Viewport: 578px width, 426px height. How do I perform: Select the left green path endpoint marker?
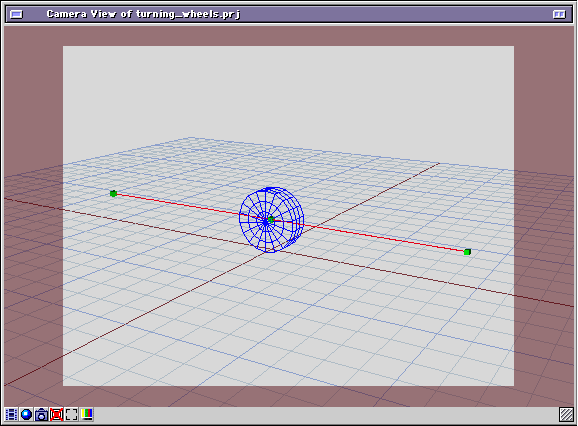click(114, 193)
